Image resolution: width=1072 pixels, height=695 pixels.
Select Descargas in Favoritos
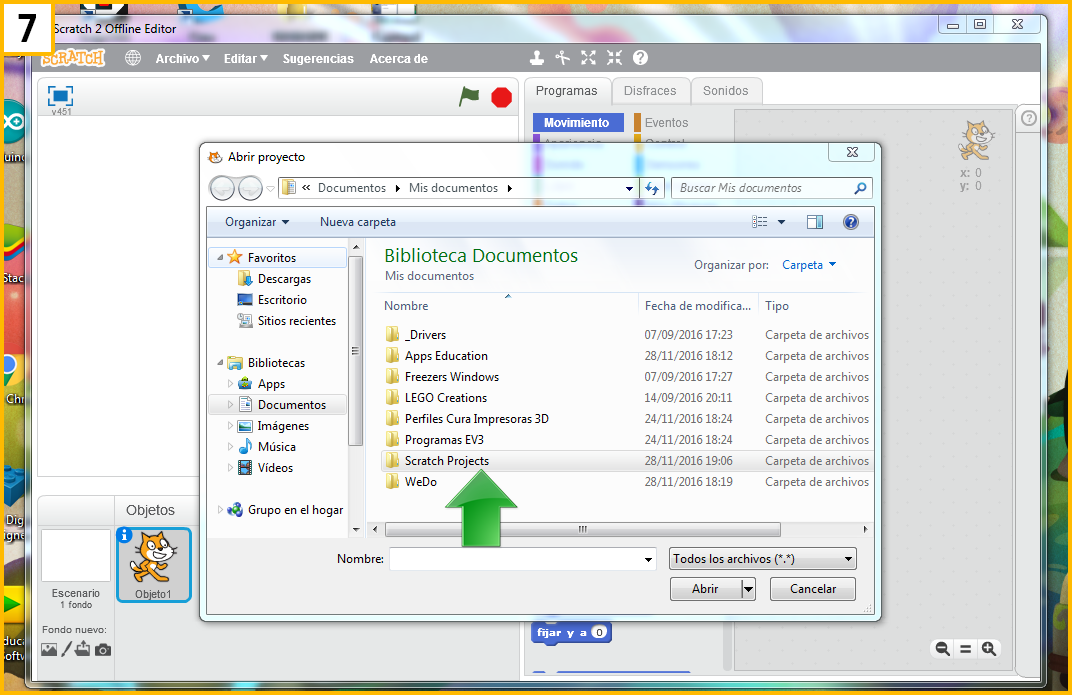coord(274,279)
